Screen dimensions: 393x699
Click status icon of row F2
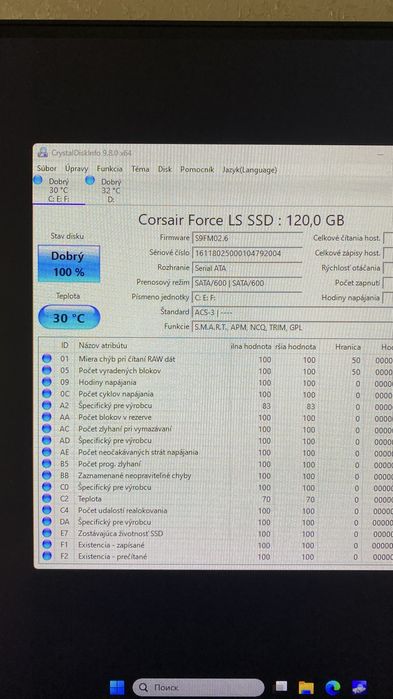pos(47,556)
